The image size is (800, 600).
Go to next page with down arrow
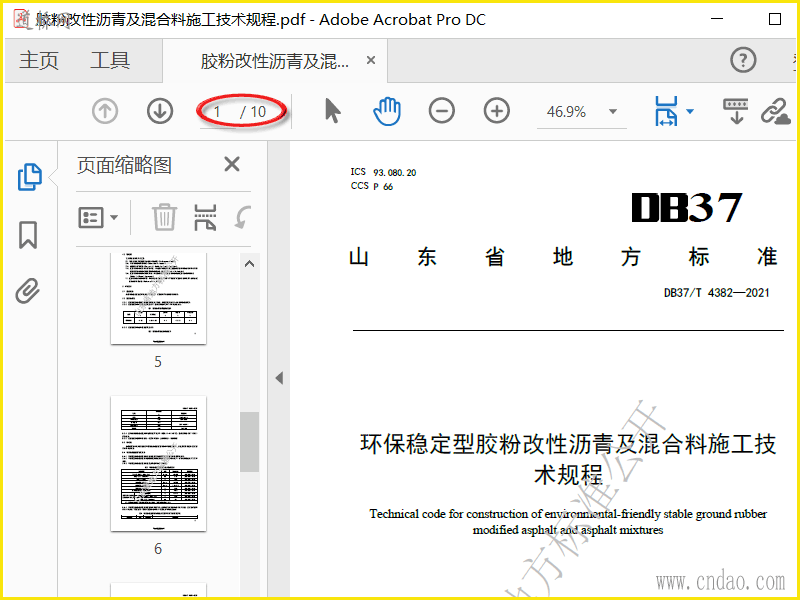[x=160, y=111]
